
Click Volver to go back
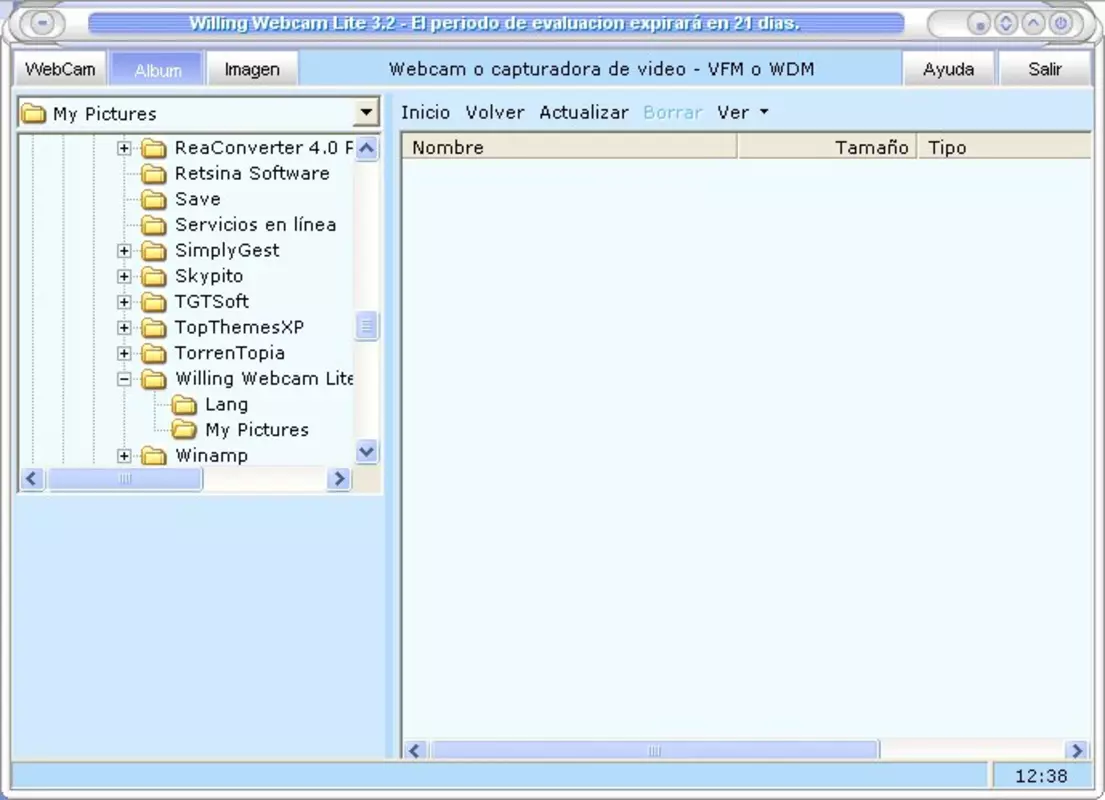tap(495, 112)
